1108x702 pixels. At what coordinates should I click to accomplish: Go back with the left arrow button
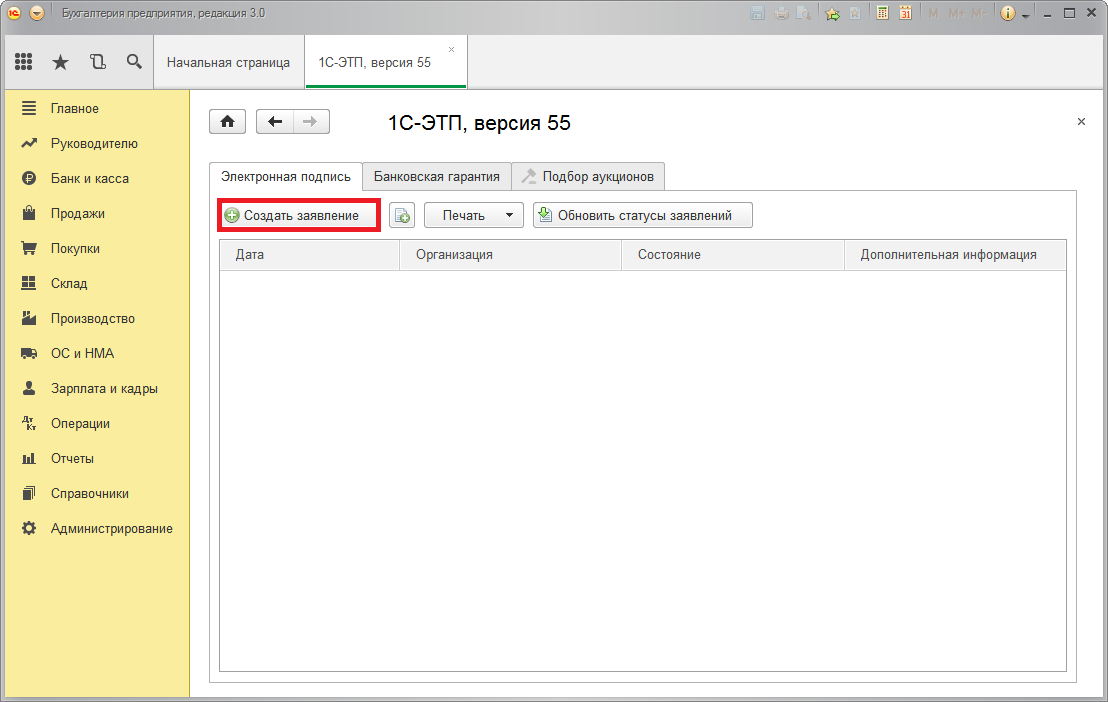tap(275, 122)
